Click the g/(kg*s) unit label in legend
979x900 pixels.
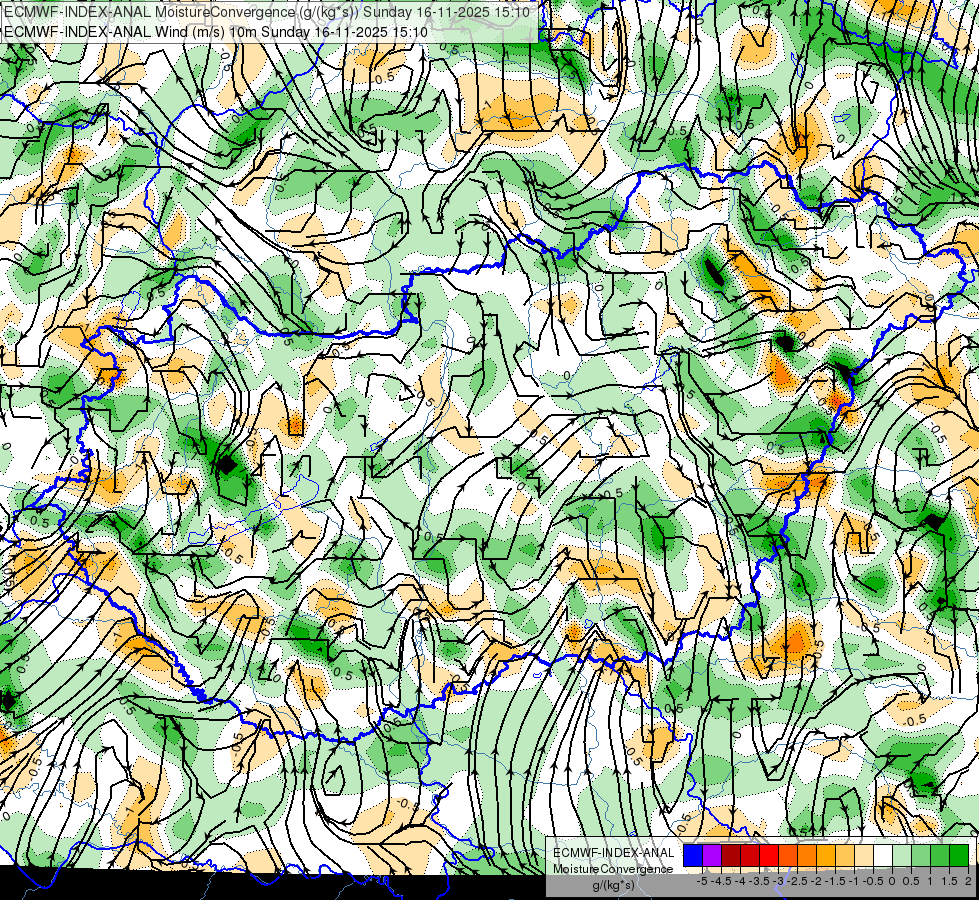(614, 885)
